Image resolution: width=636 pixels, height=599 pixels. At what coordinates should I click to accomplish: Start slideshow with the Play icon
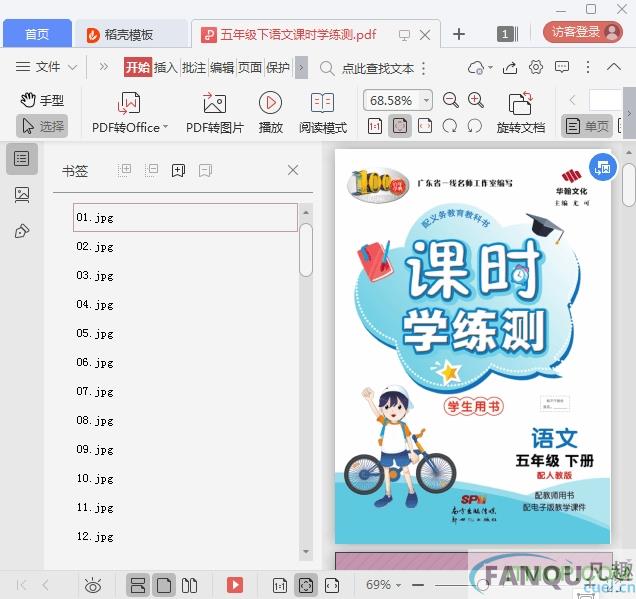271,112
